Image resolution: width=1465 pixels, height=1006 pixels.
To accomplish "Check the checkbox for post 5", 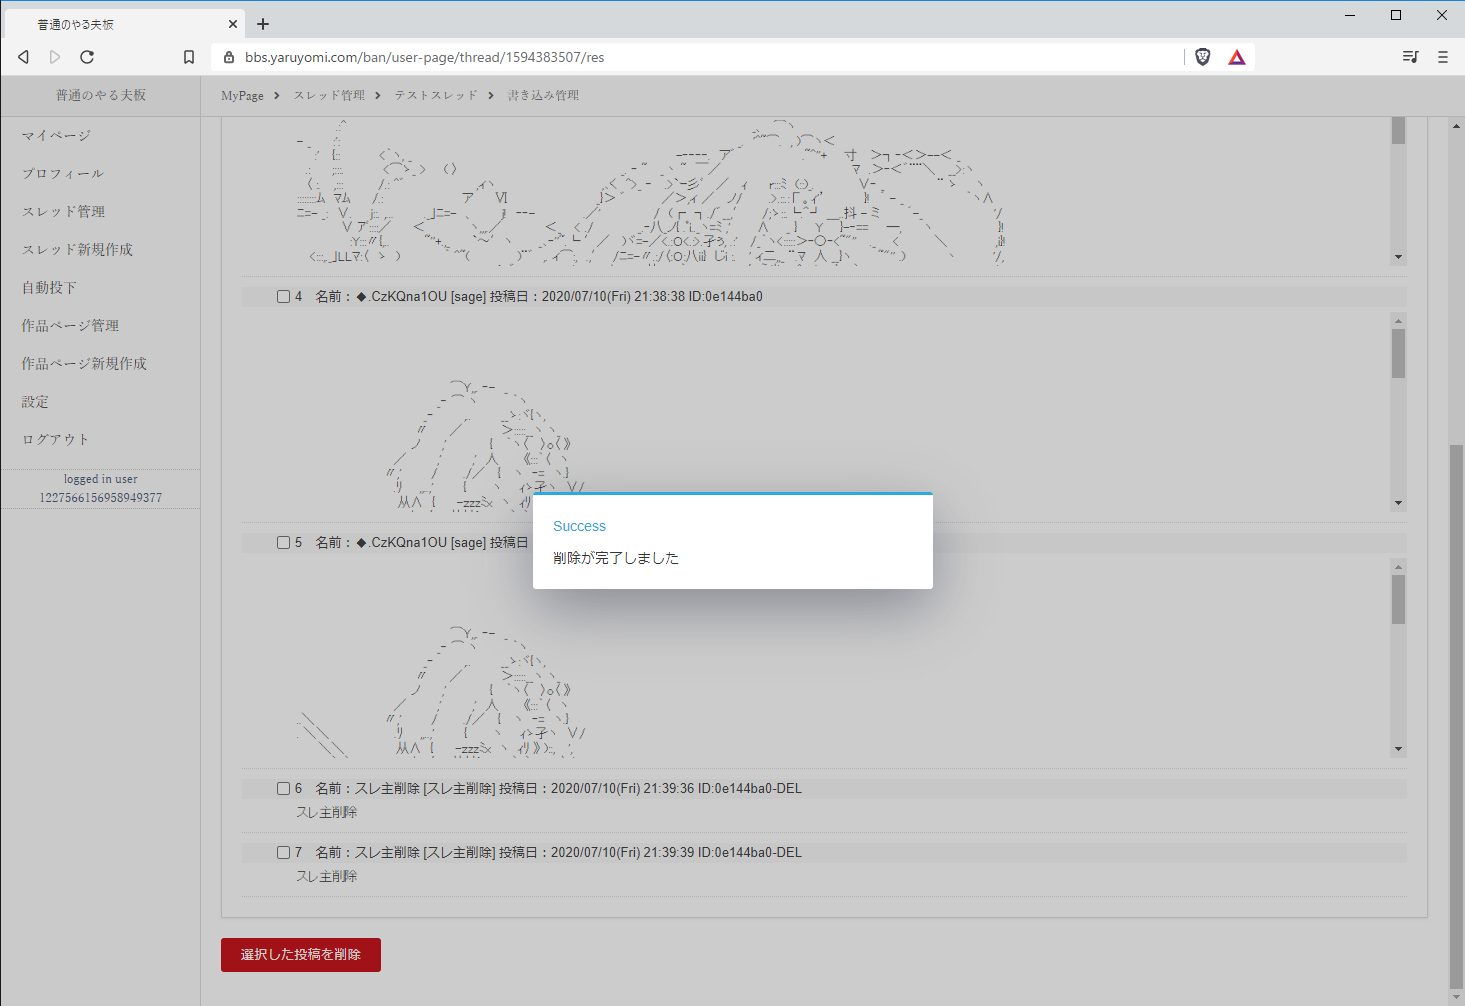I will pyautogui.click(x=283, y=542).
